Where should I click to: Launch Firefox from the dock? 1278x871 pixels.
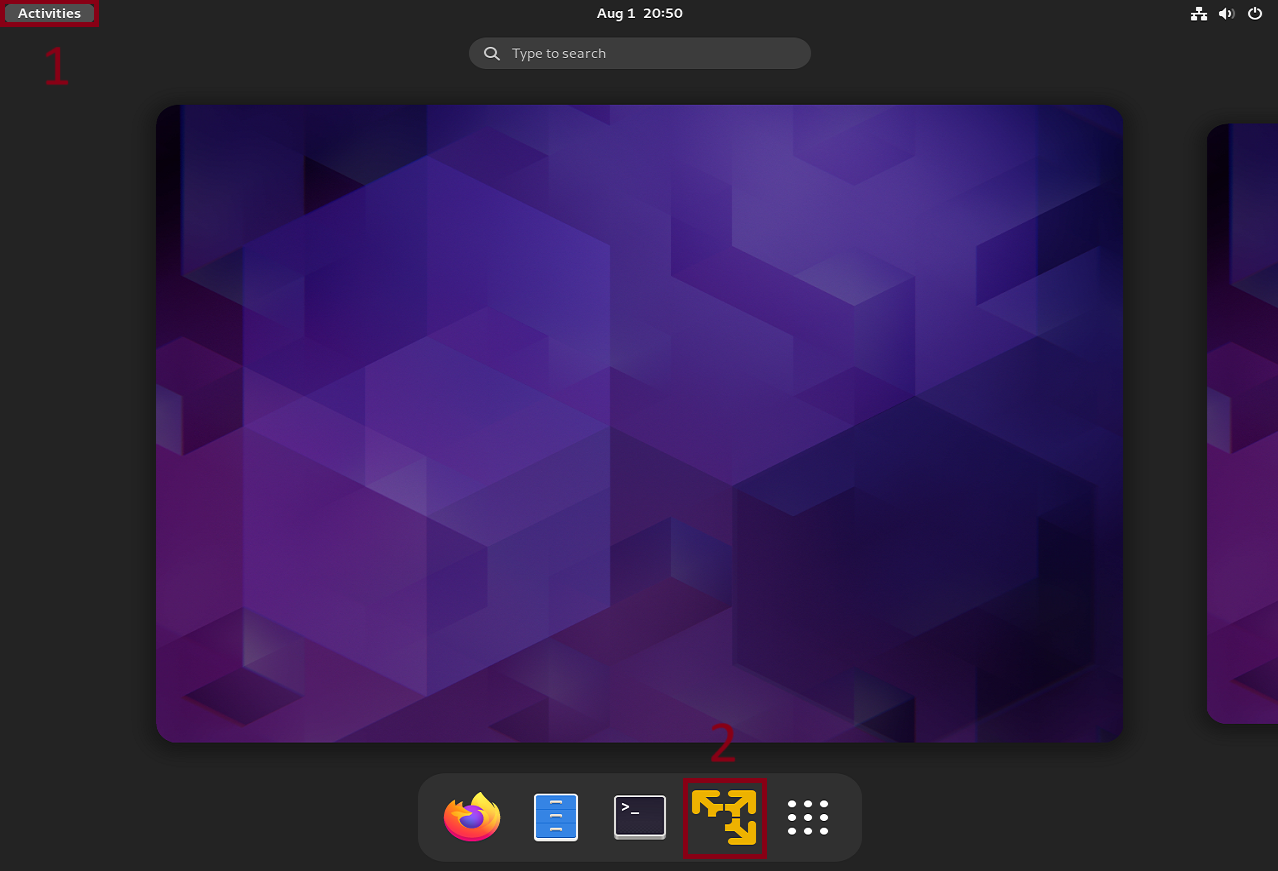click(x=472, y=817)
